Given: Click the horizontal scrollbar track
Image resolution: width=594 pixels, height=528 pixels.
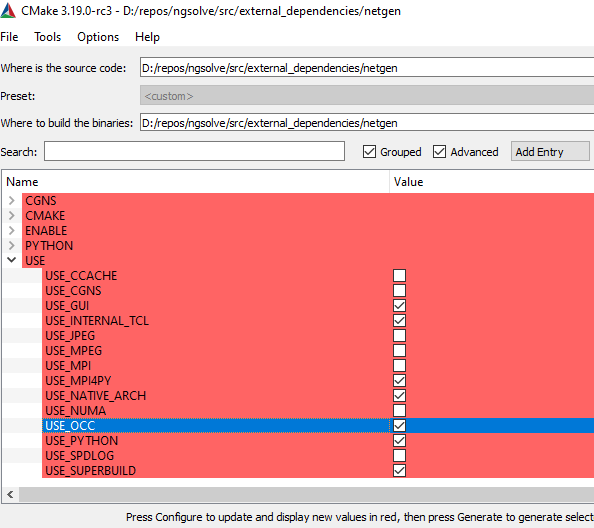Looking at the screenshot, I should (x=306, y=494).
